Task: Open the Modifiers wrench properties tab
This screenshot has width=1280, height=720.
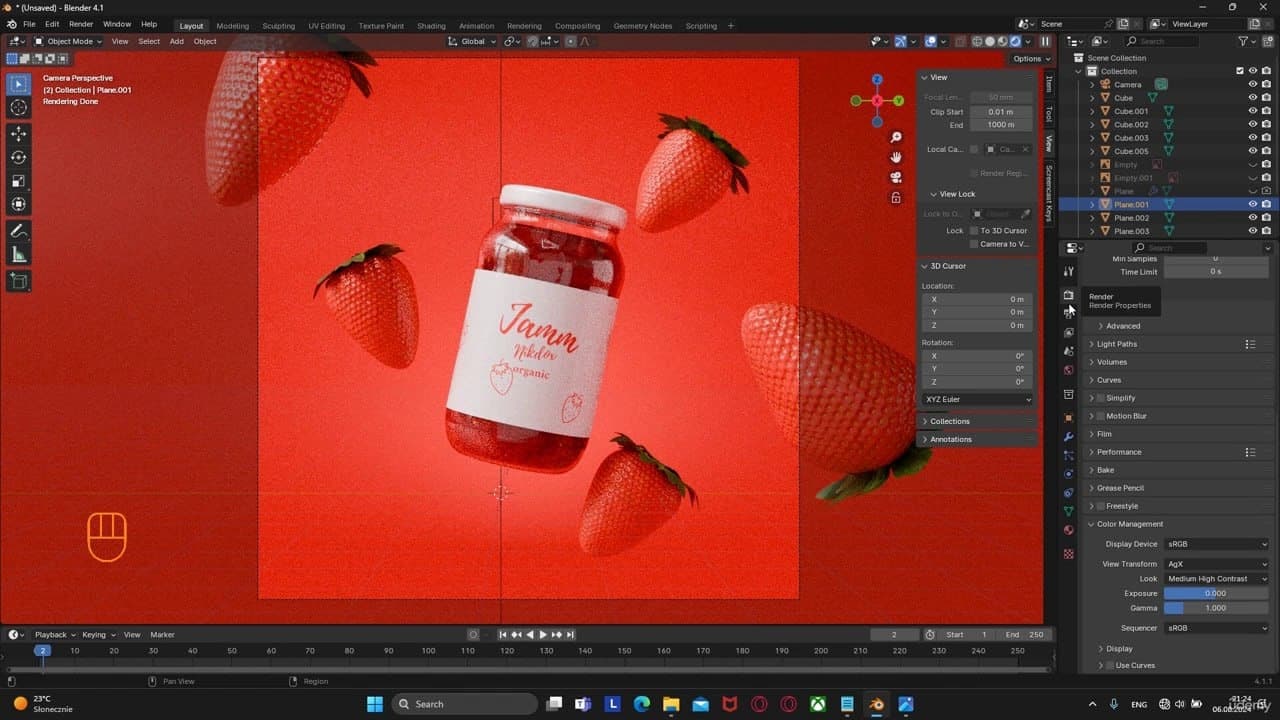Action: (1068, 436)
